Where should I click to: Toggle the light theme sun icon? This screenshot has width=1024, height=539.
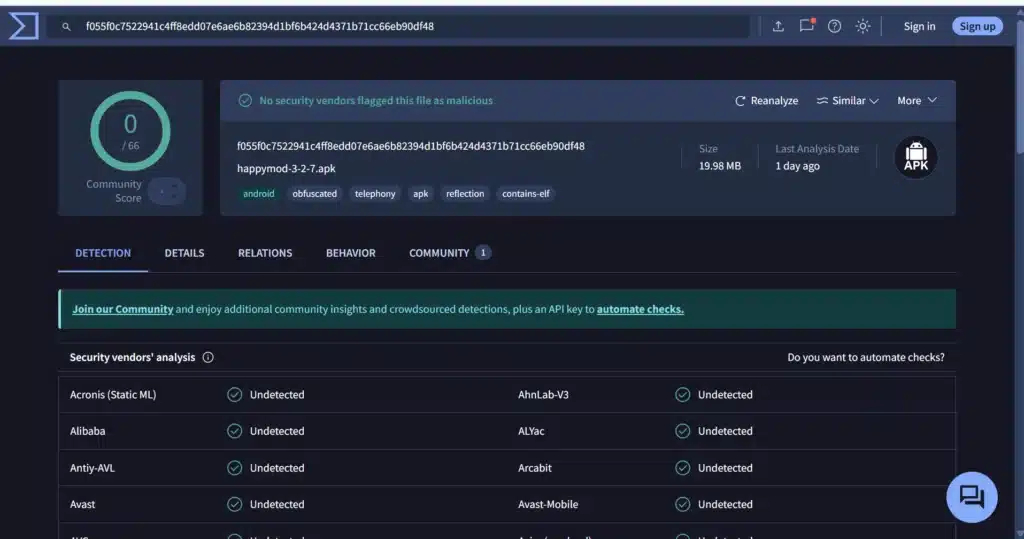(863, 26)
